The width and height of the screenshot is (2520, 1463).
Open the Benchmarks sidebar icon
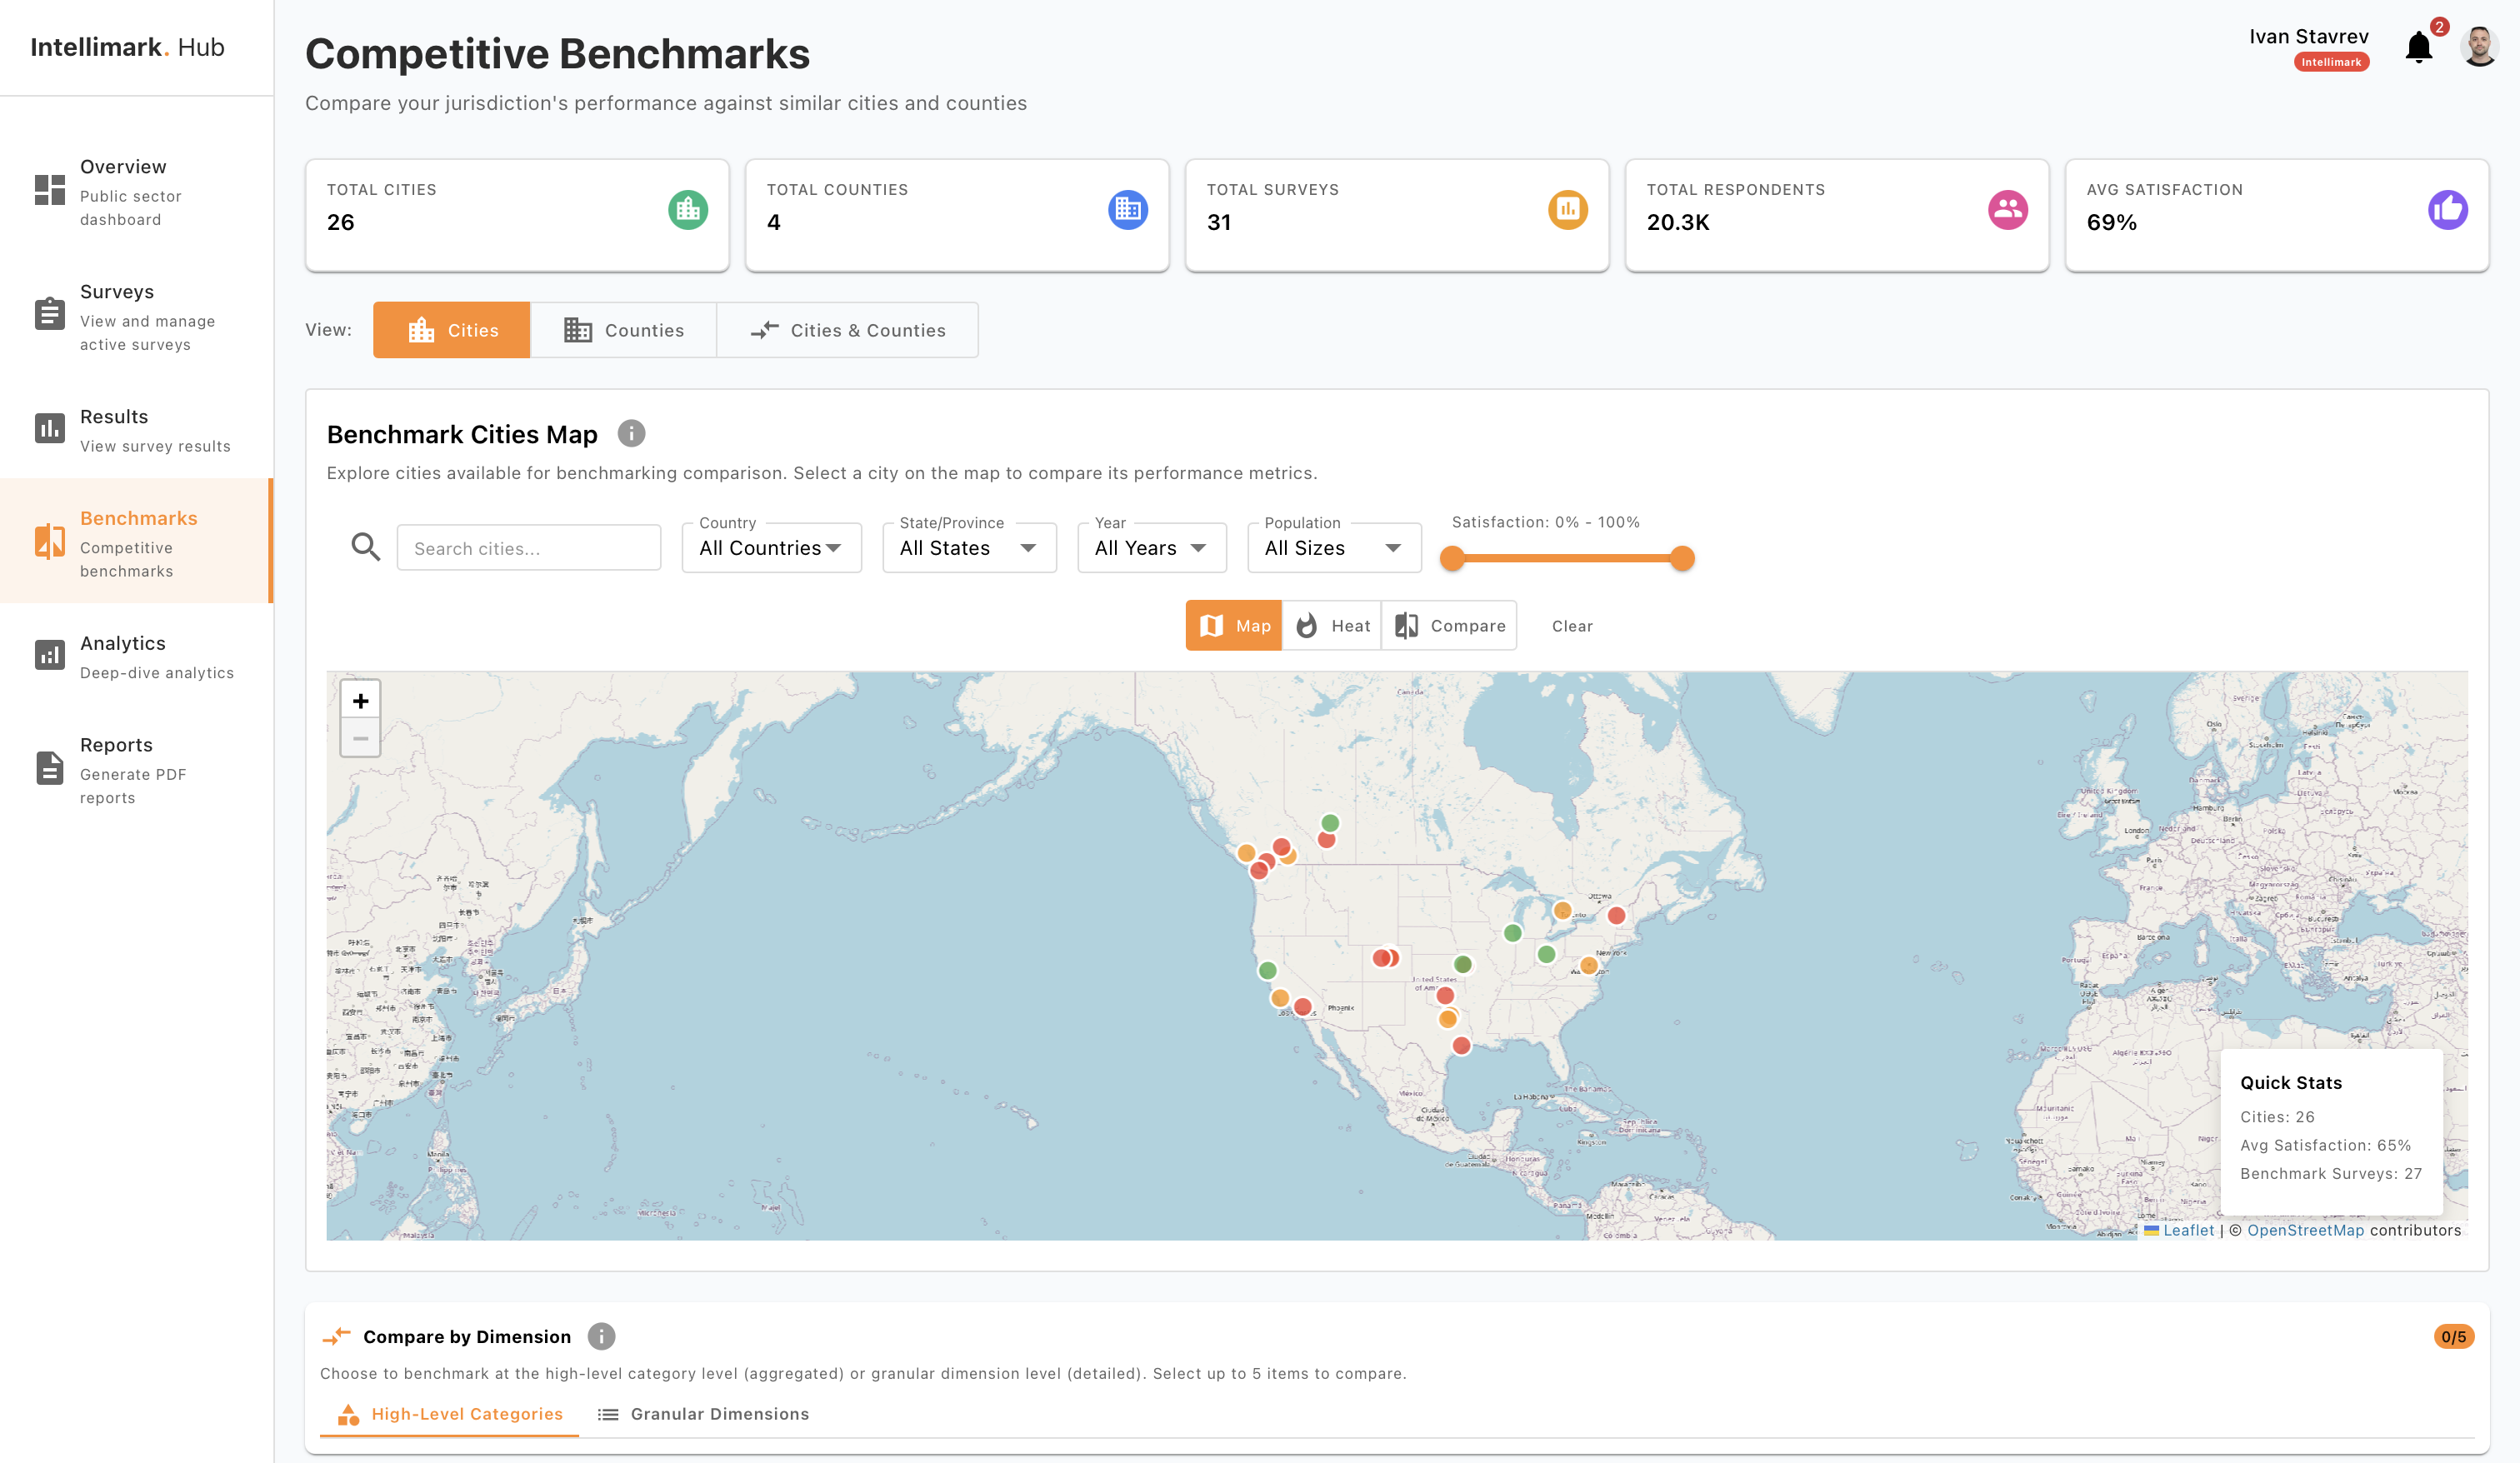point(49,542)
